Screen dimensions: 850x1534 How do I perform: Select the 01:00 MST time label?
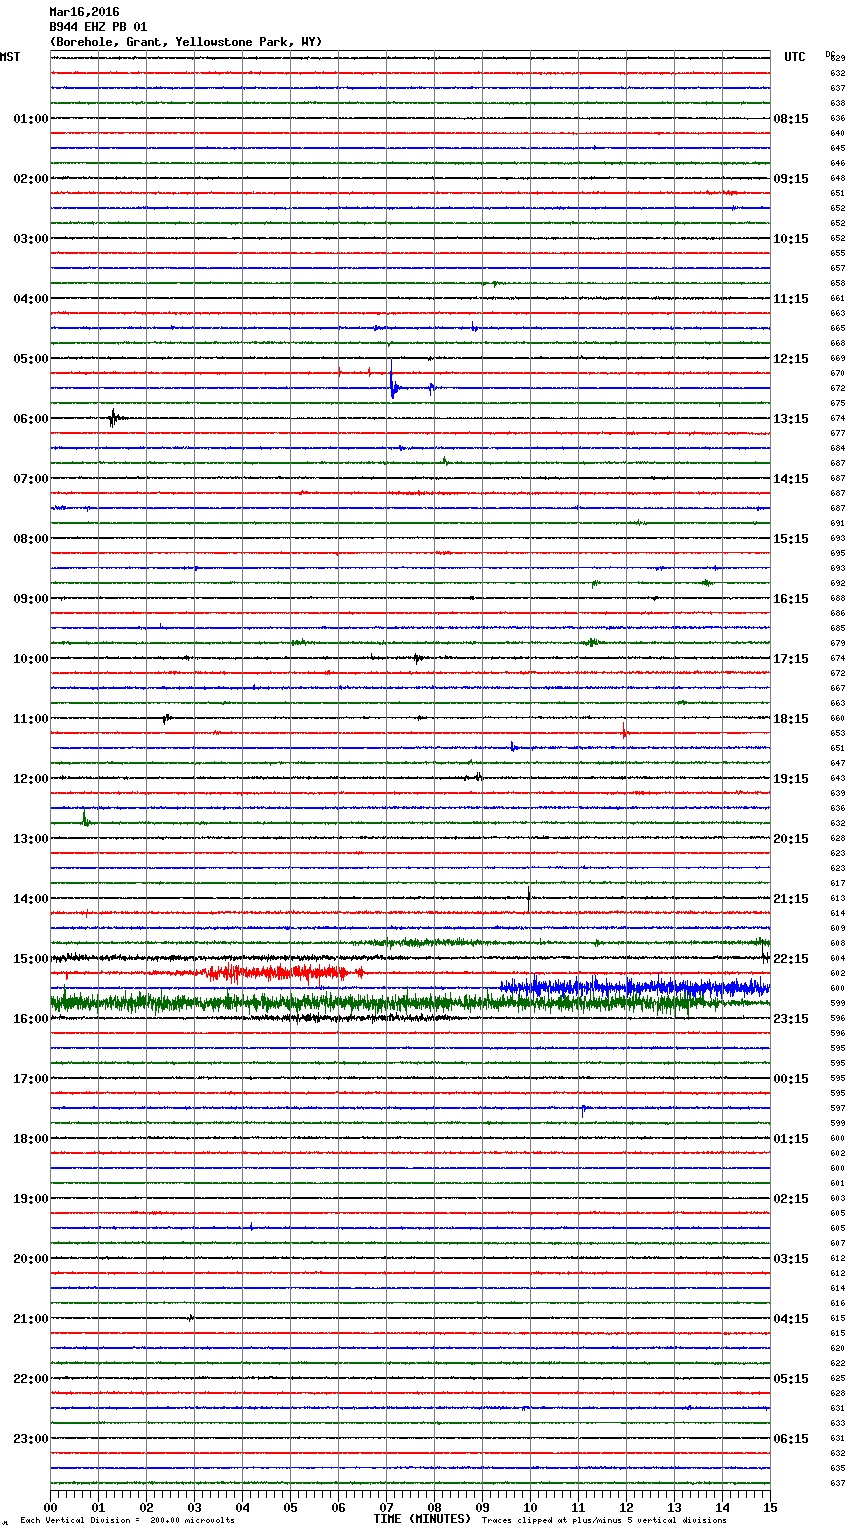30,119
